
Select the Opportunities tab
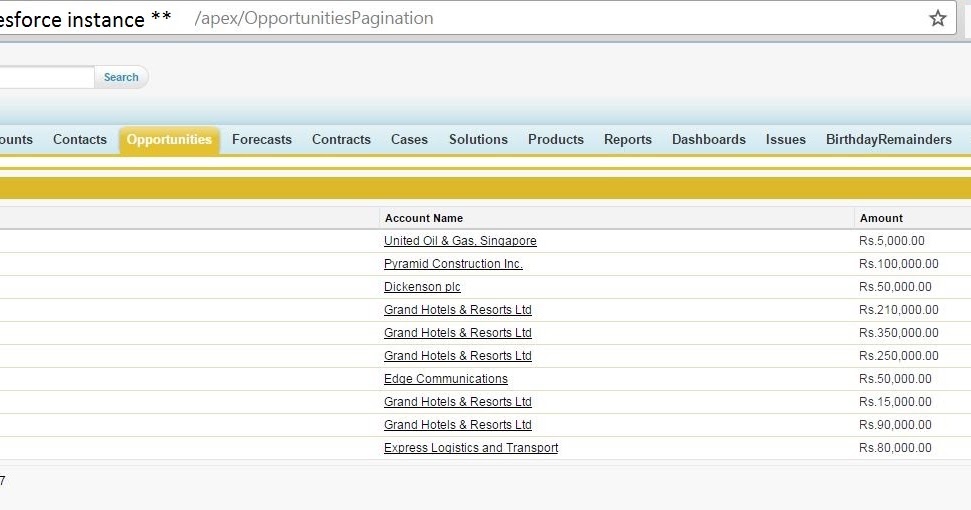[x=169, y=140]
